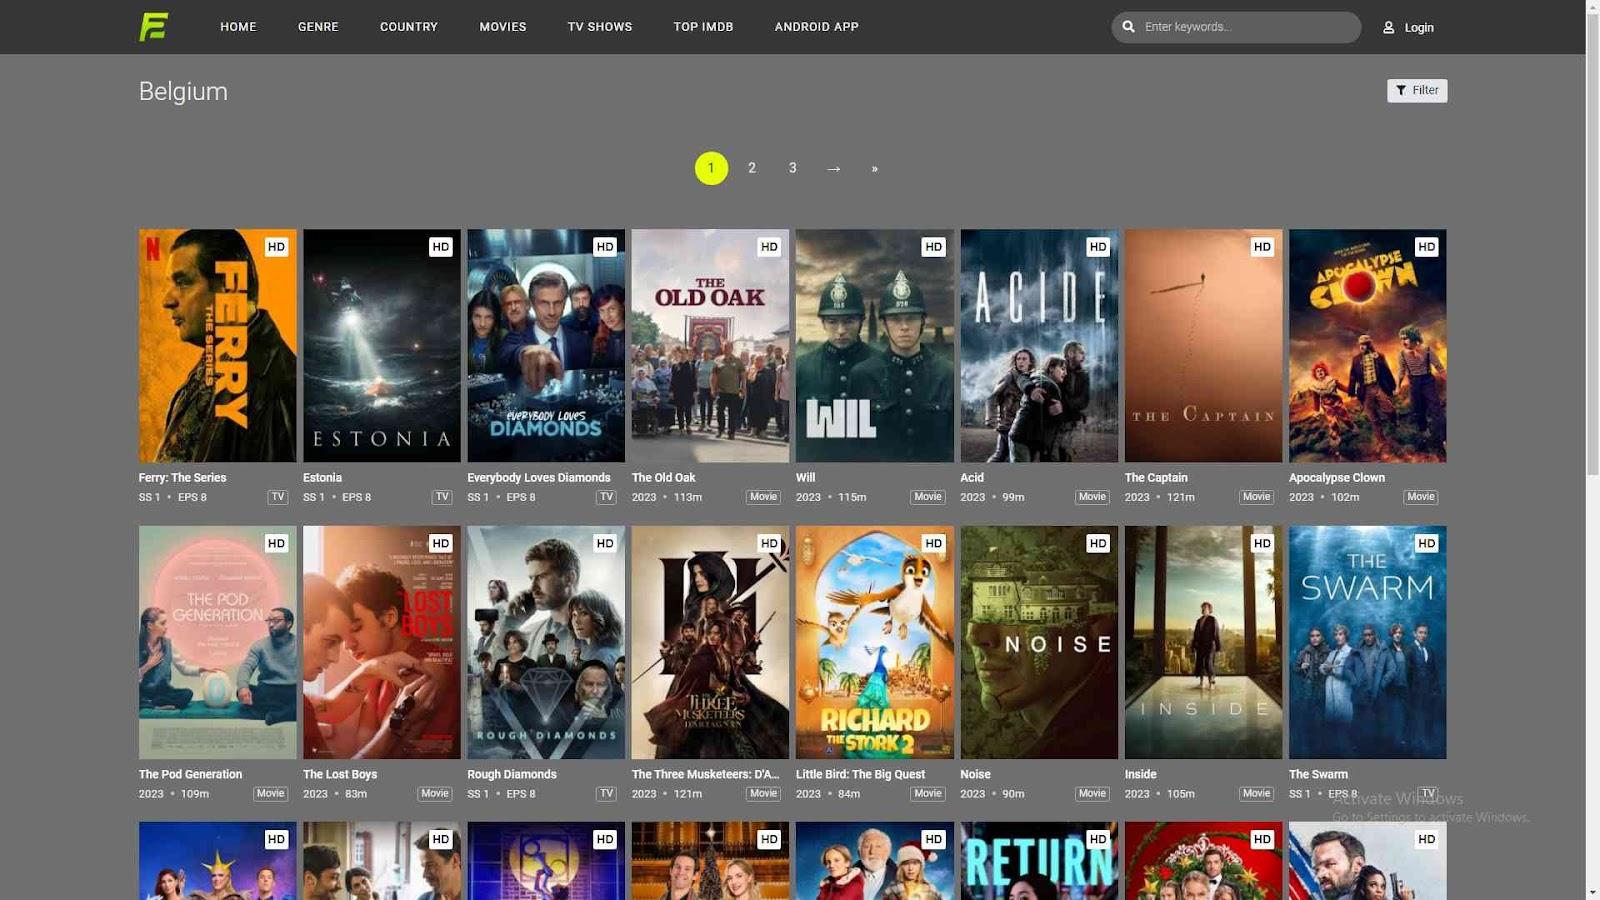
Task: Open the Wil movie poster
Action: pyautogui.click(x=875, y=346)
